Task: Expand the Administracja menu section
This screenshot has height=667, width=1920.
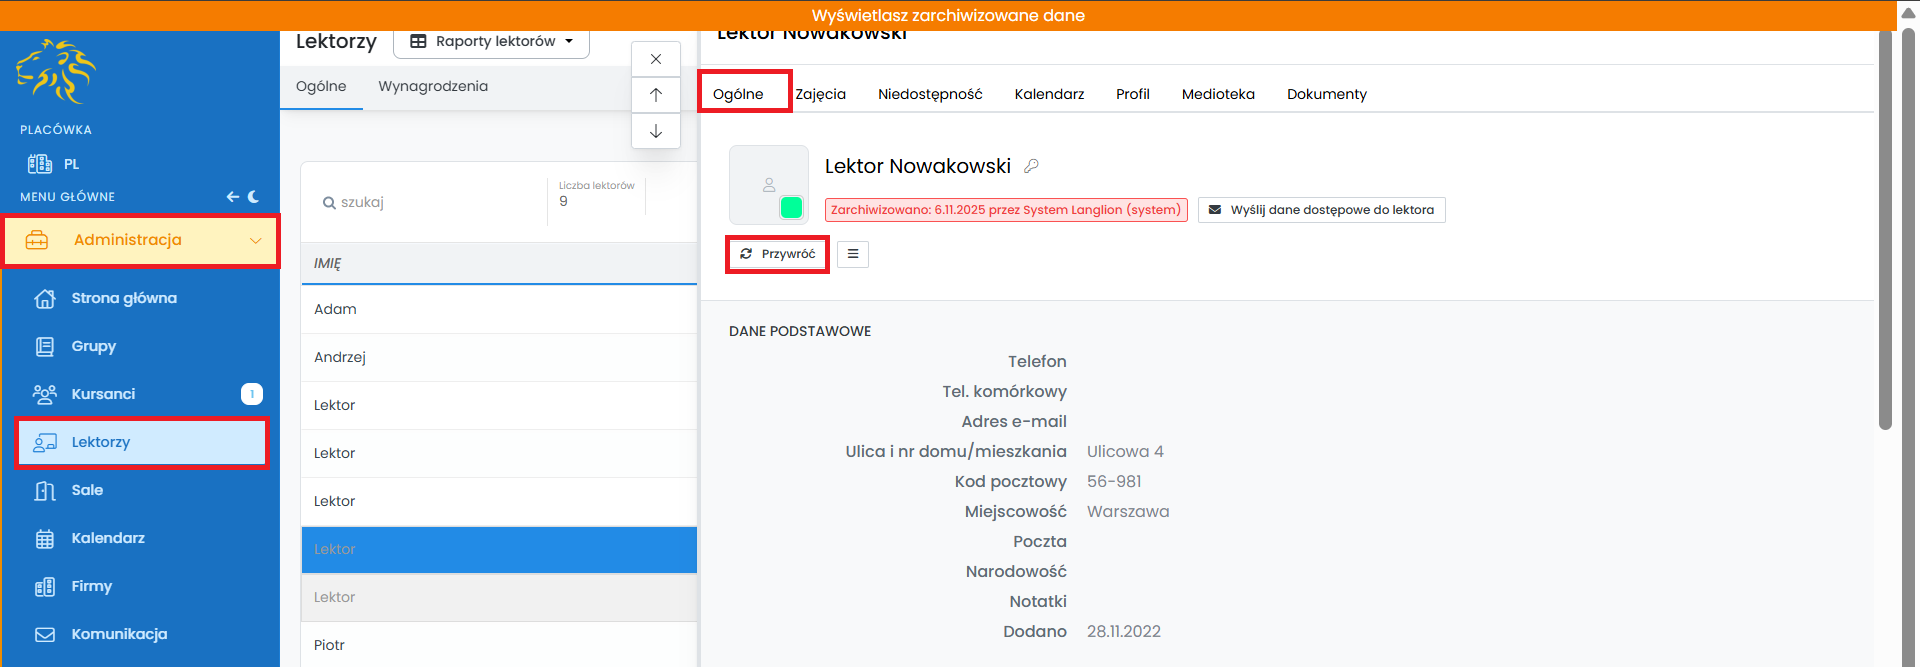Action: 141,240
